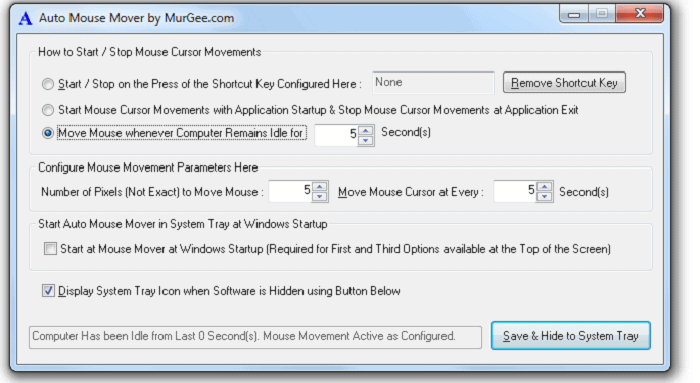
Task: Click the idle status message box
Action: tap(255, 337)
